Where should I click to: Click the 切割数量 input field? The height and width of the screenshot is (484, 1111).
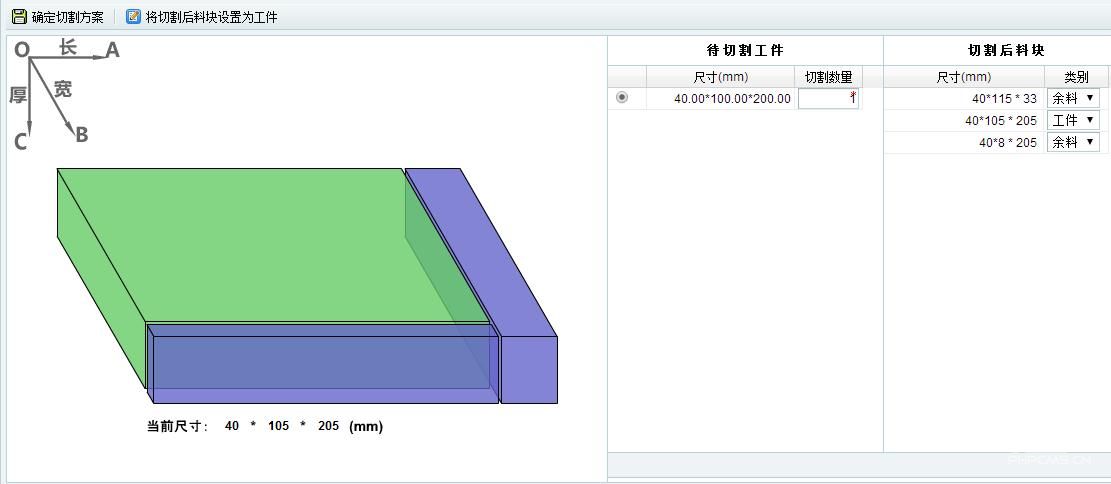click(828, 99)
